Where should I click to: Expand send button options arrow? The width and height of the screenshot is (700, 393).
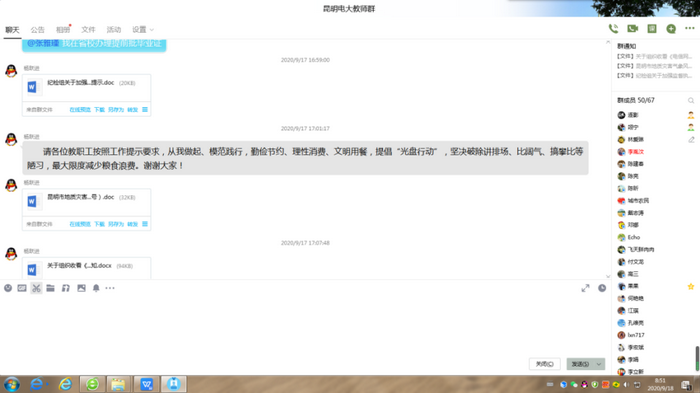599,364
